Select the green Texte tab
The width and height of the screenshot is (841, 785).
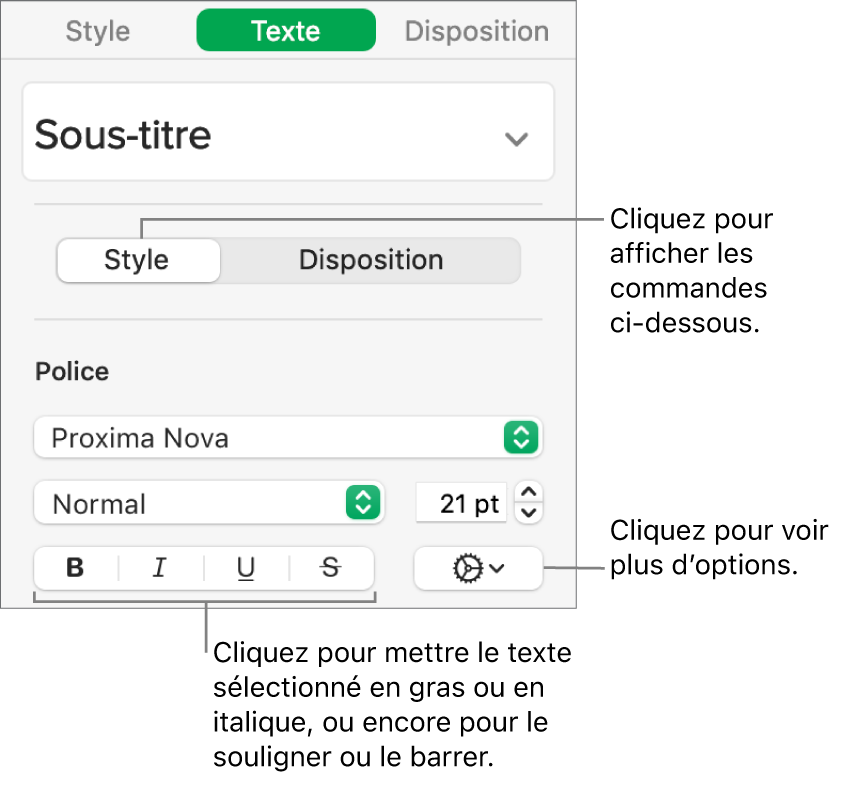tap(286, 31)
